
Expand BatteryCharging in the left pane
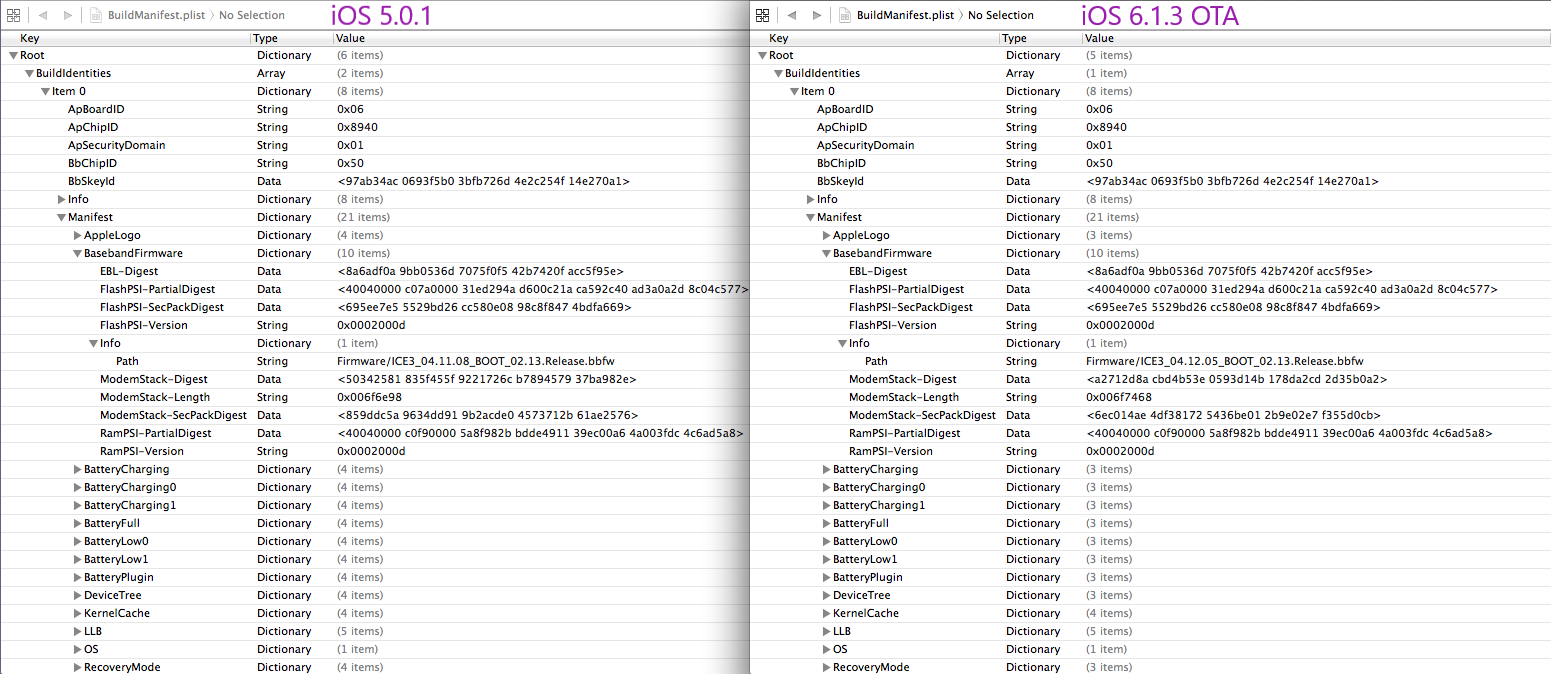pyautogui.click(x=77, y=469)
